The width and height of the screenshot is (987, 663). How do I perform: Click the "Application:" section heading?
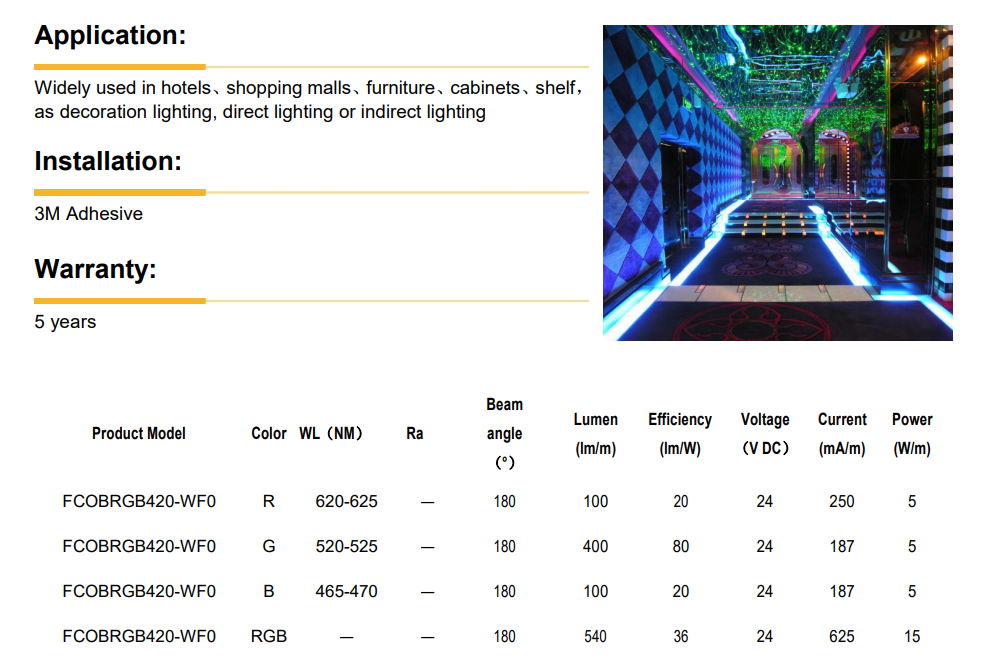(x=110, y=35)
